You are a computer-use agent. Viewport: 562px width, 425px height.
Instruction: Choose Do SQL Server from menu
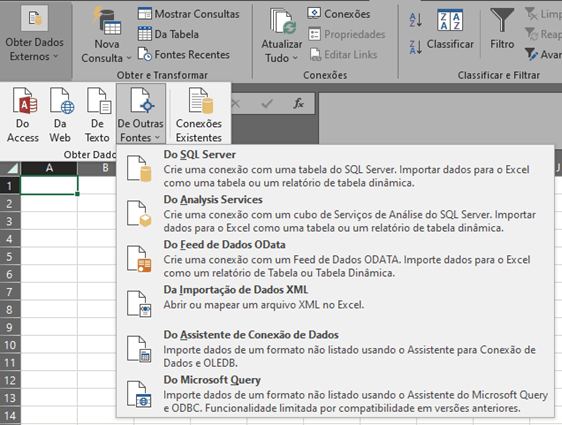(335, 168)
